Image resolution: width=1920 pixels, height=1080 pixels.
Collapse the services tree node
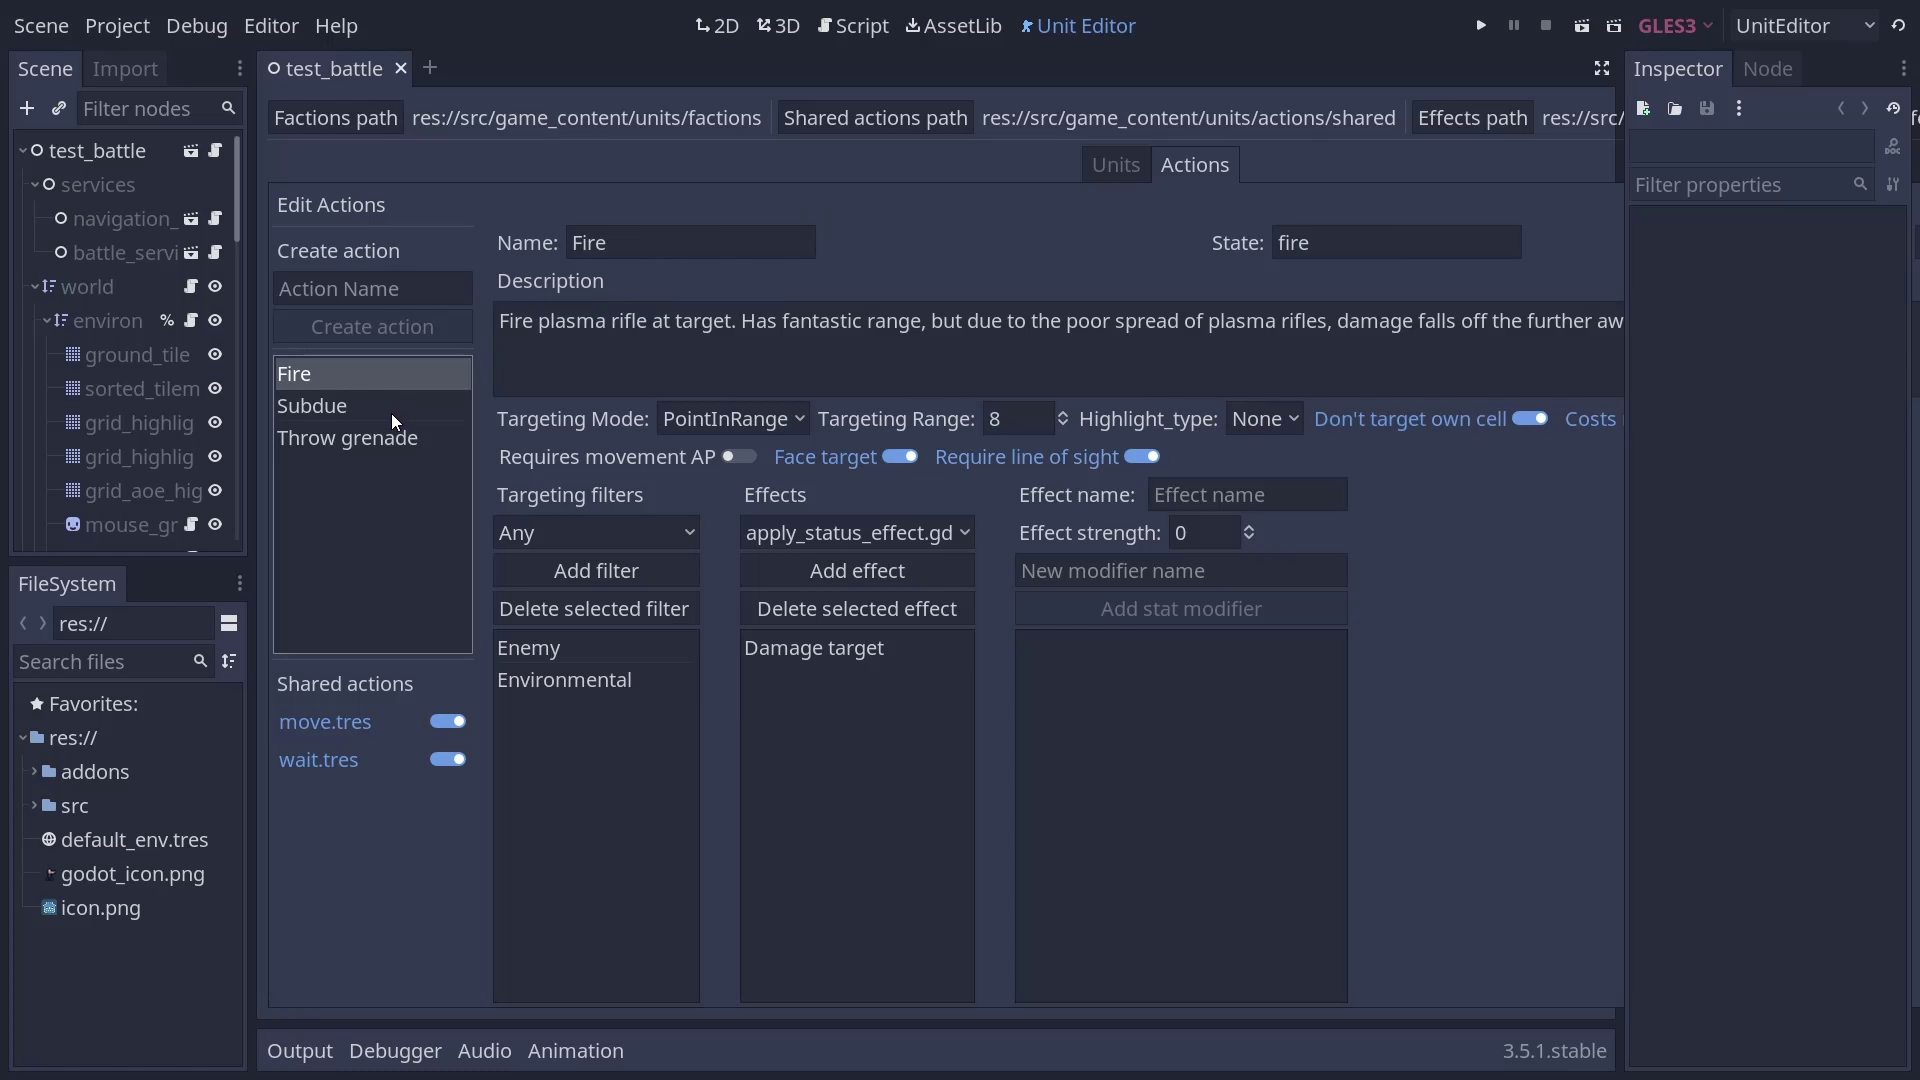coord(35,185)
